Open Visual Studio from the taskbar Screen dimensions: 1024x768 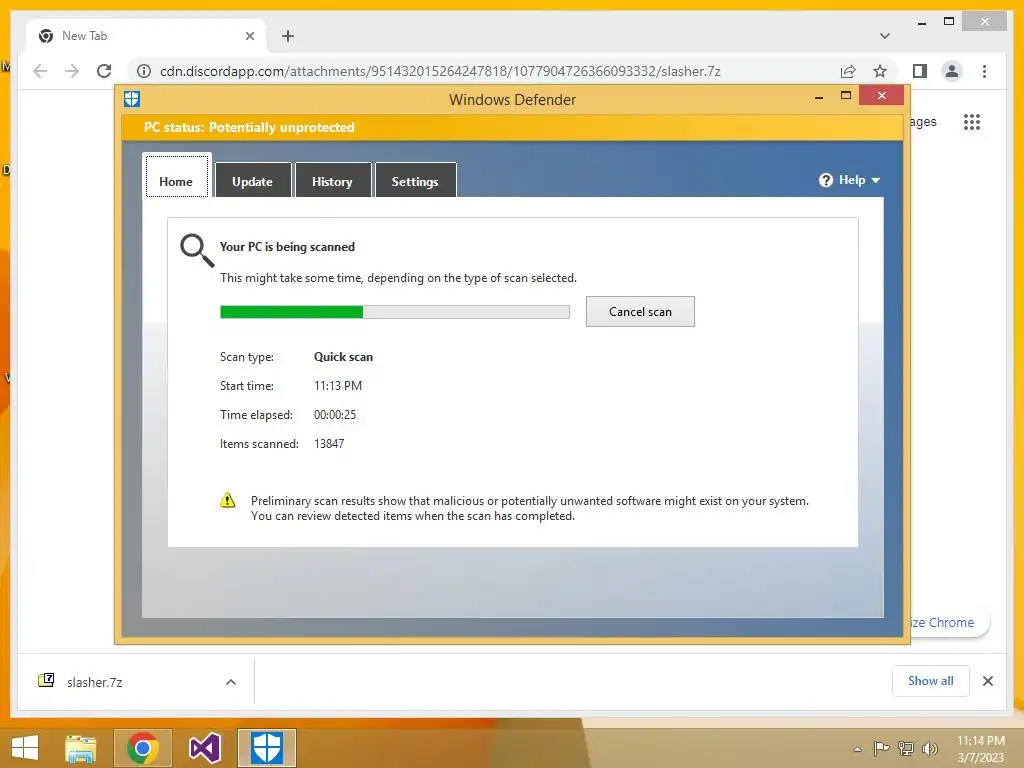pyautogui.click(x=204, y=748)
